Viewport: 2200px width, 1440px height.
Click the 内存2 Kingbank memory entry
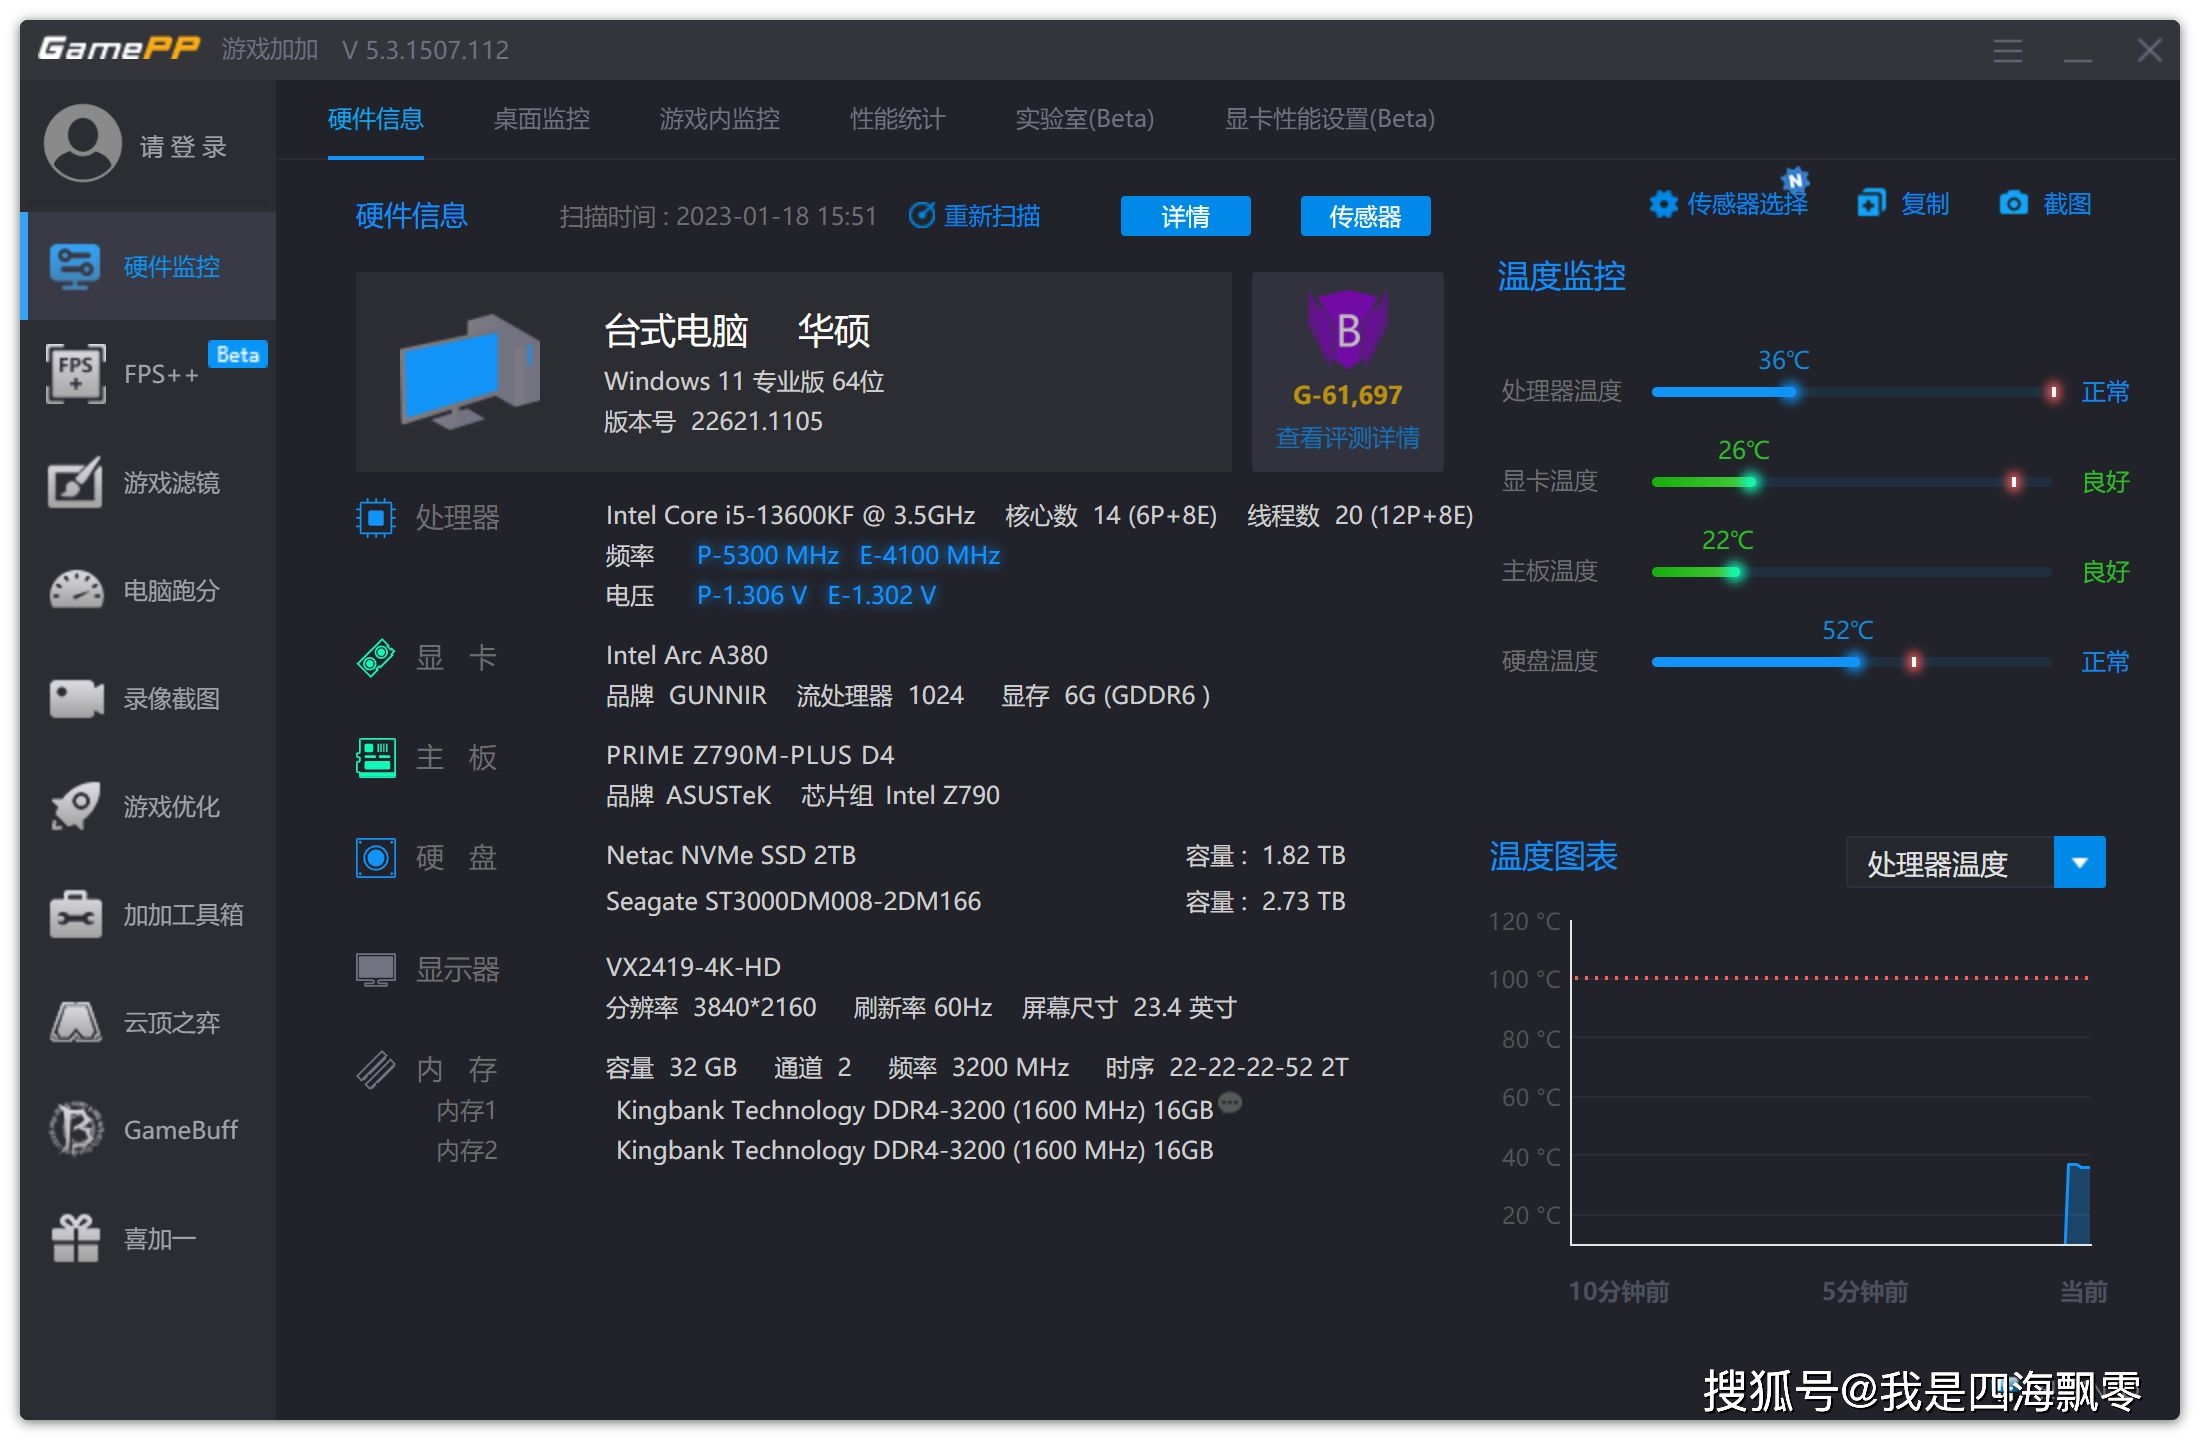pyautogui.click(x=915, y=1150)
